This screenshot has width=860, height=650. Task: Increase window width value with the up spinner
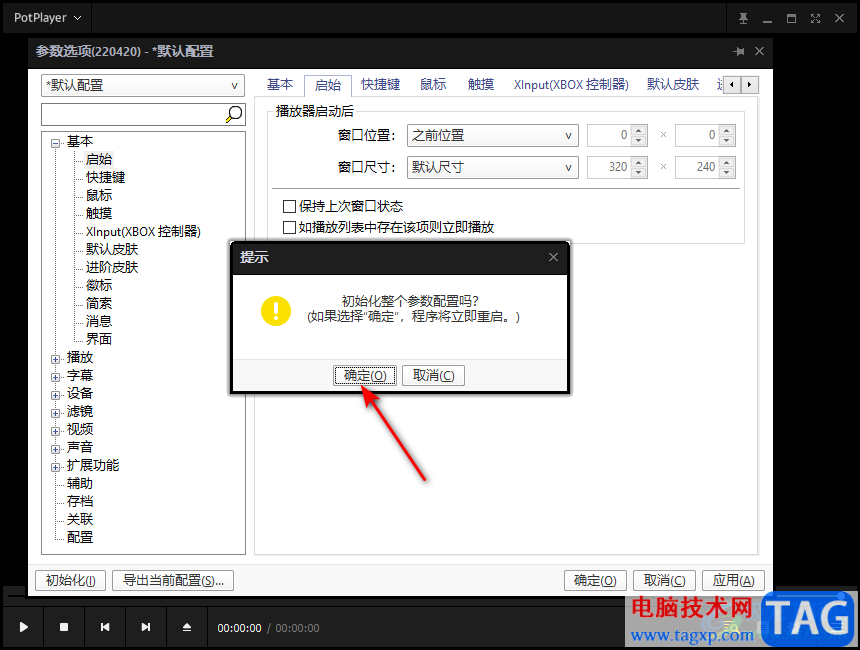pos(638,162)
